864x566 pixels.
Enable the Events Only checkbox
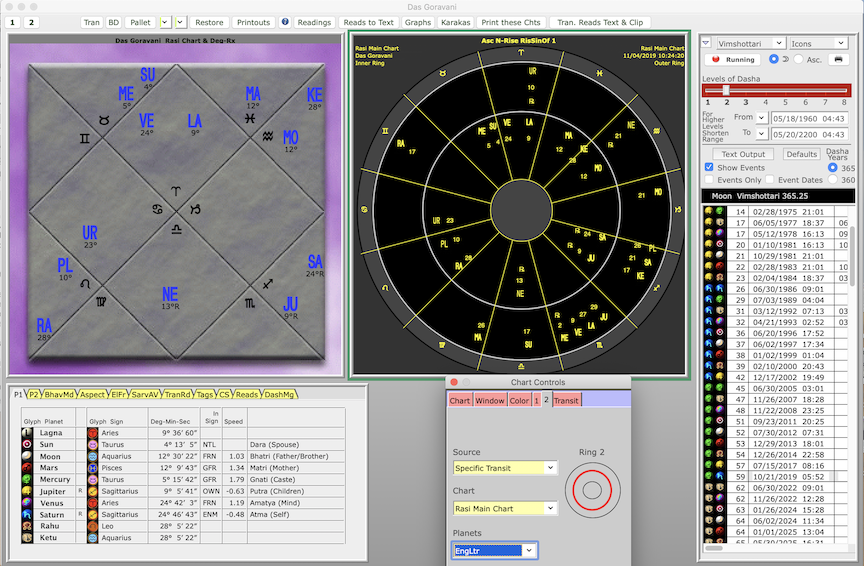coord(709,180)
